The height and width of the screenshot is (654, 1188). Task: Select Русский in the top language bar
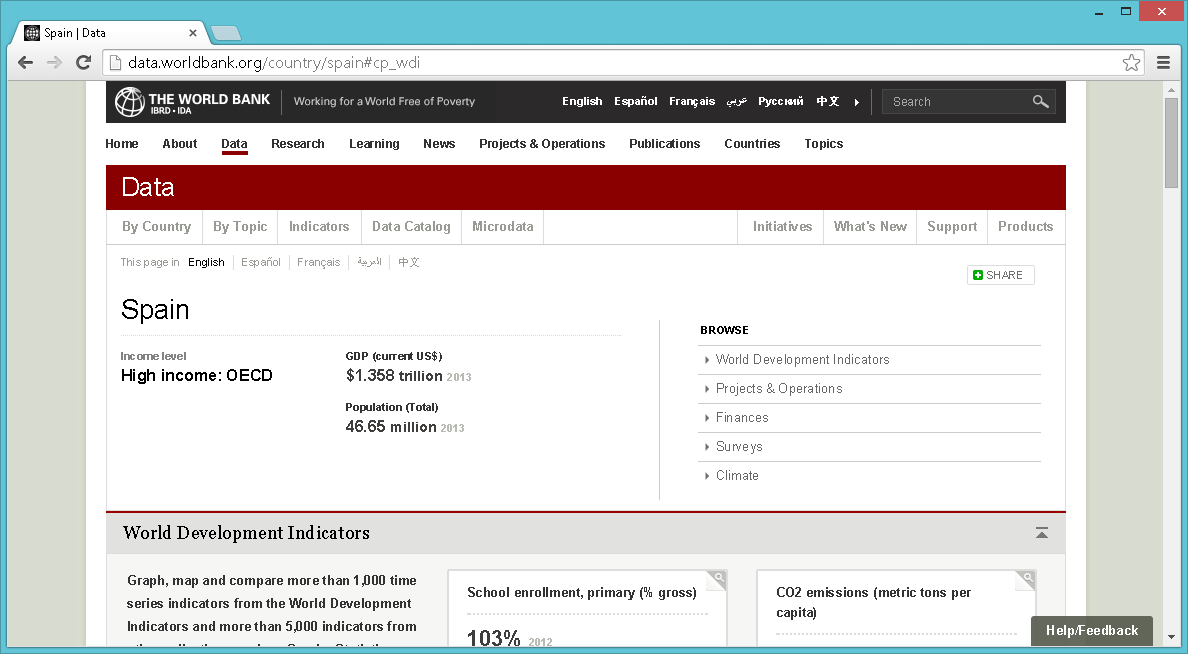pos(780,102)
